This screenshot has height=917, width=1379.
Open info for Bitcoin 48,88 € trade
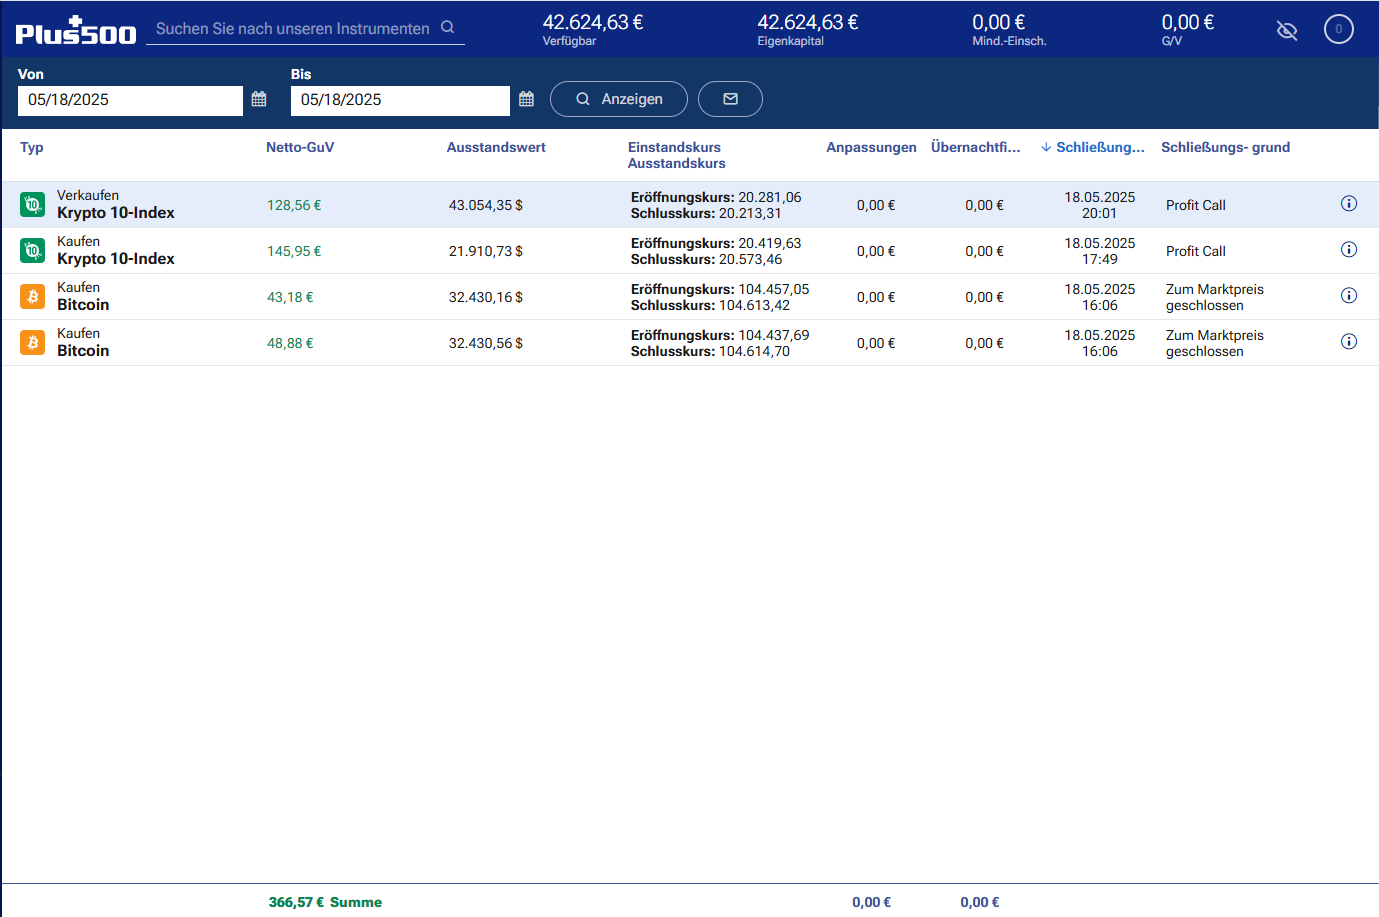coord(1348,342)
